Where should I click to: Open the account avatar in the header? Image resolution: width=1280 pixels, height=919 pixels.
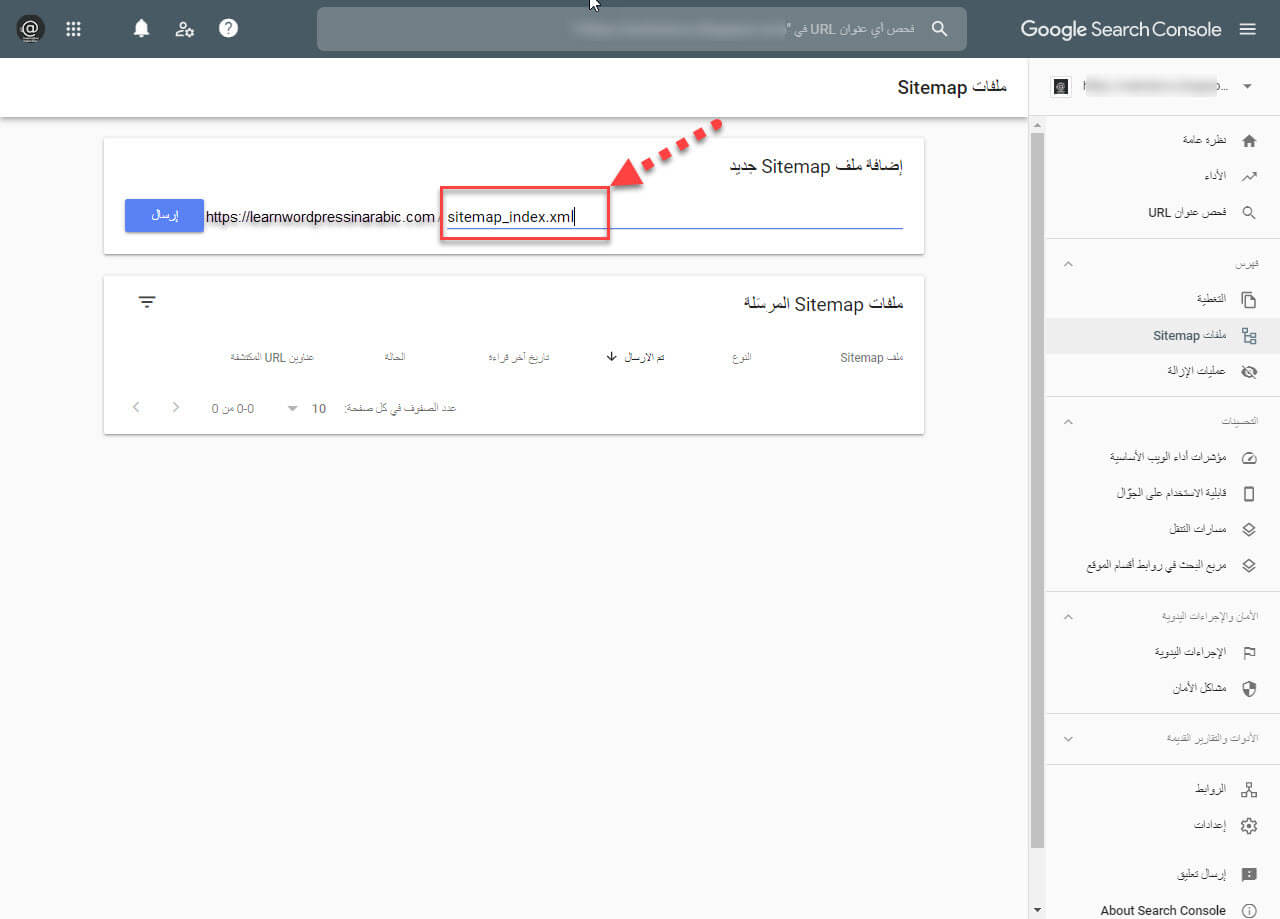(x=30, y=29)
